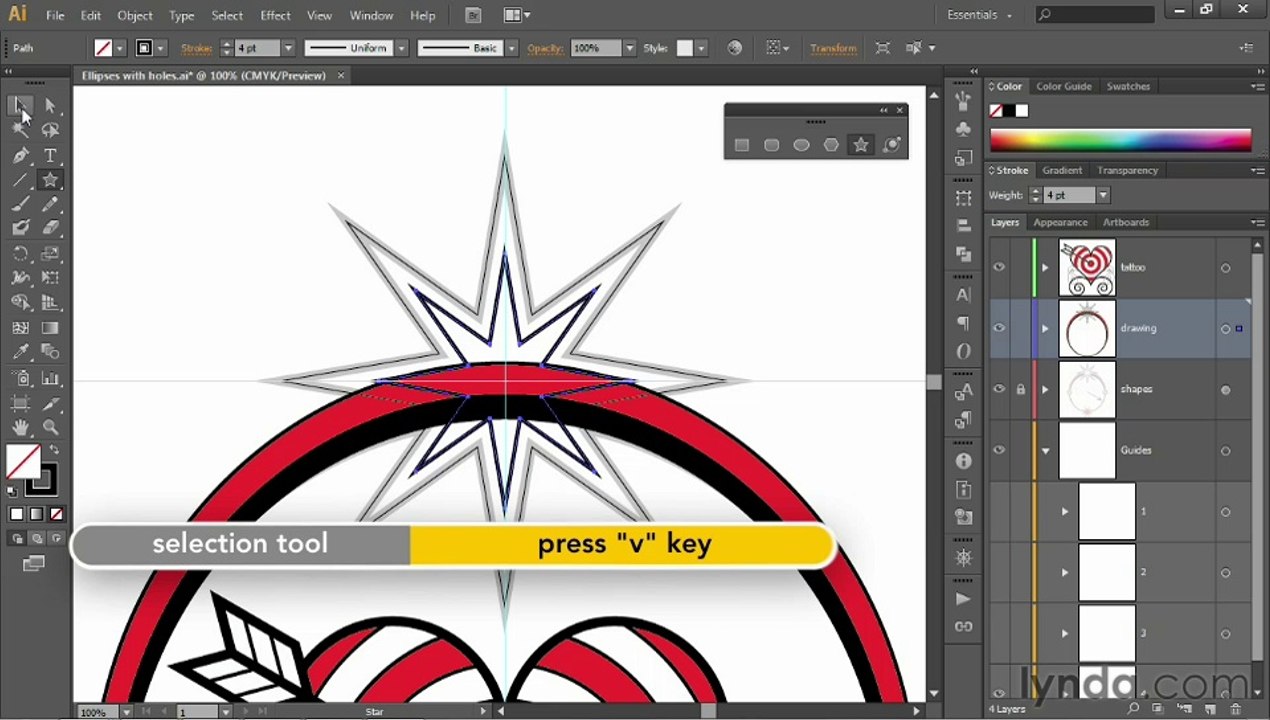Click the color spectrum bar in Color panel
Viewport: 1270px width, 720px height.
[x=1120, y=139]
